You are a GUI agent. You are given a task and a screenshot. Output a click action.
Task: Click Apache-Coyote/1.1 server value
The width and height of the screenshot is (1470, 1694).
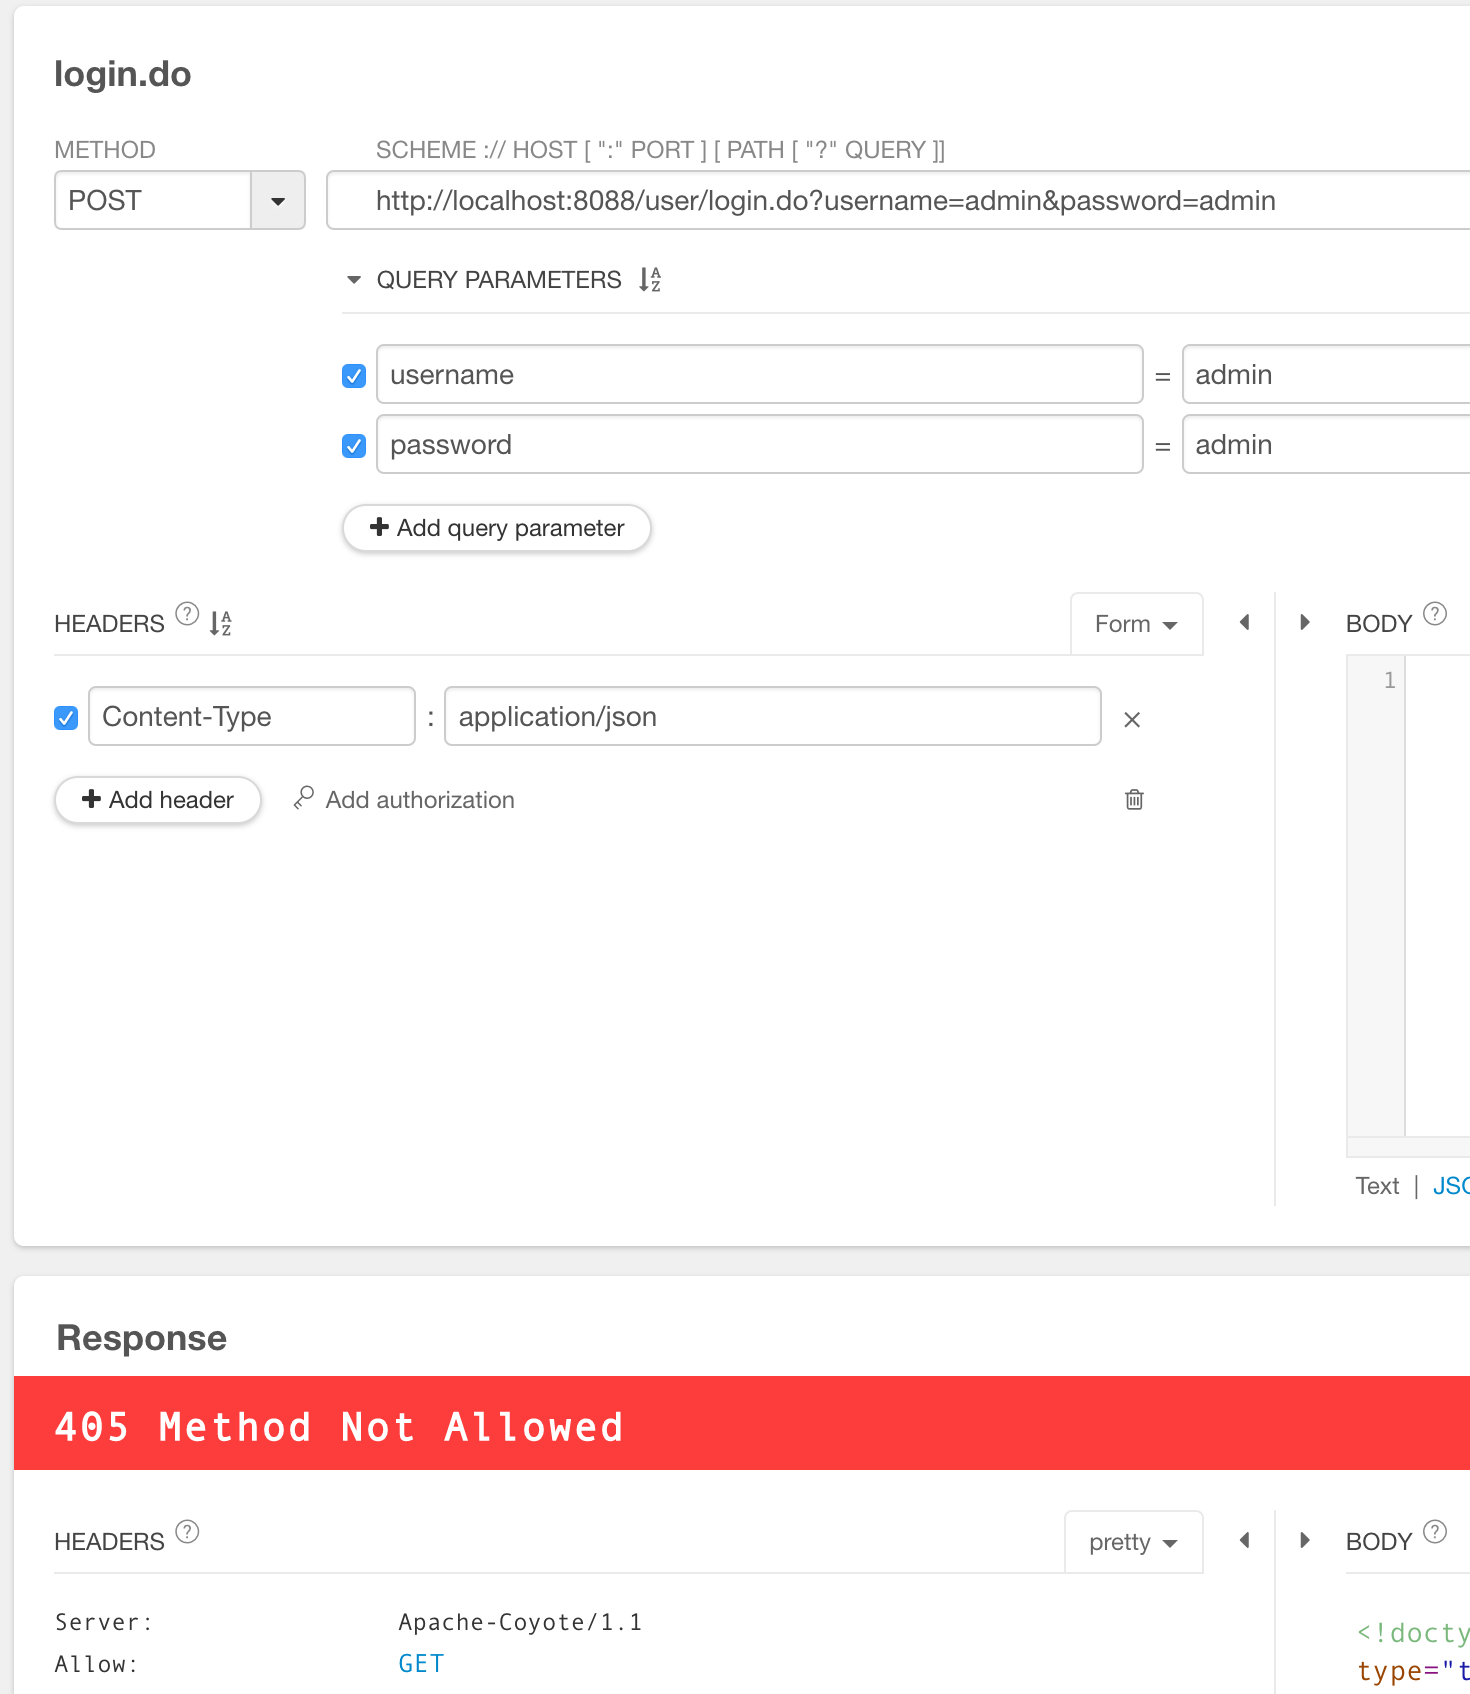pyautogui.click(x=520, y=1622)
